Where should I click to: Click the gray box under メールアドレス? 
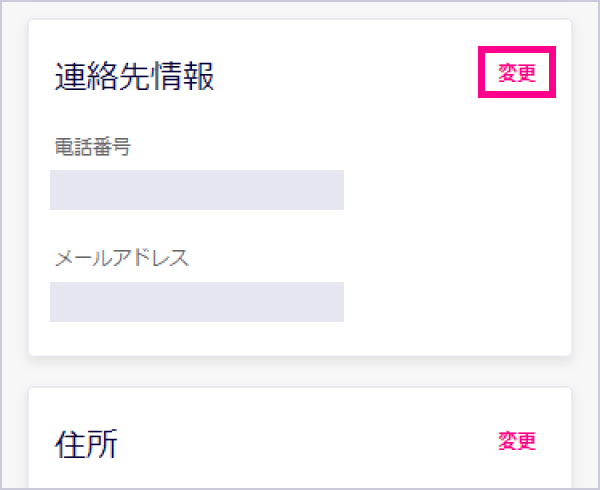(197, 302)
